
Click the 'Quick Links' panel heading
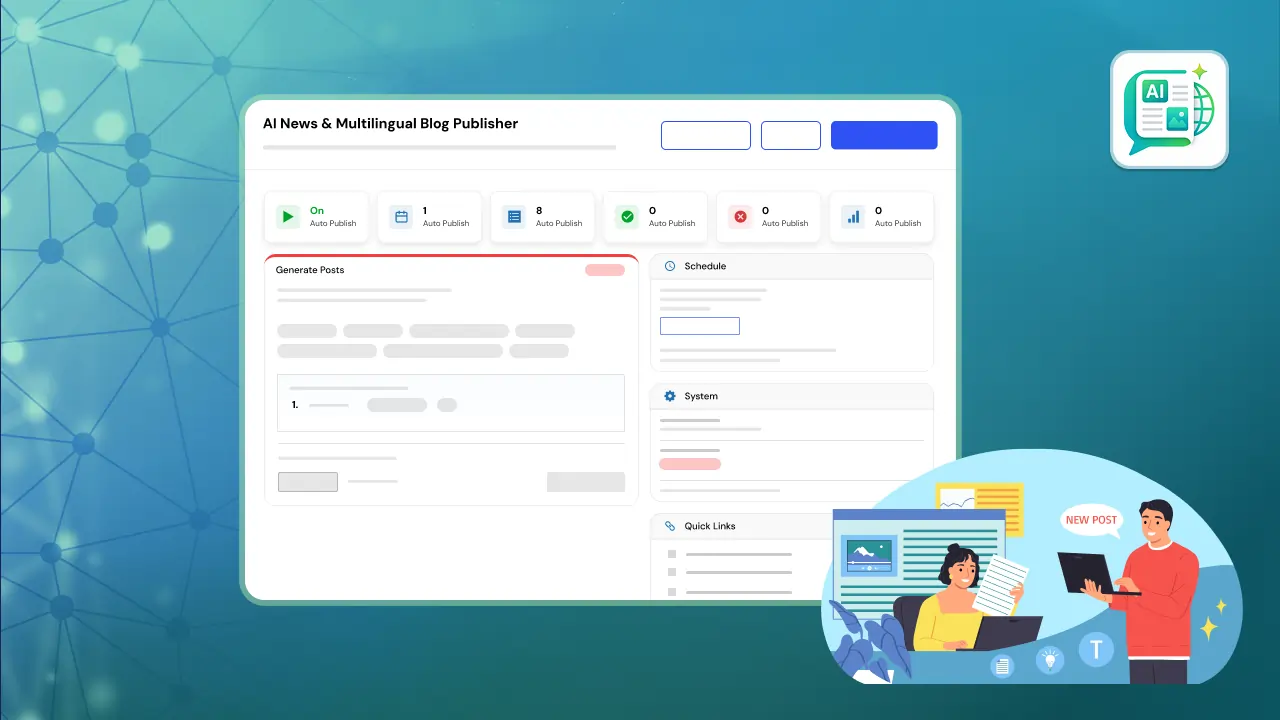click(x=710, y=526)
